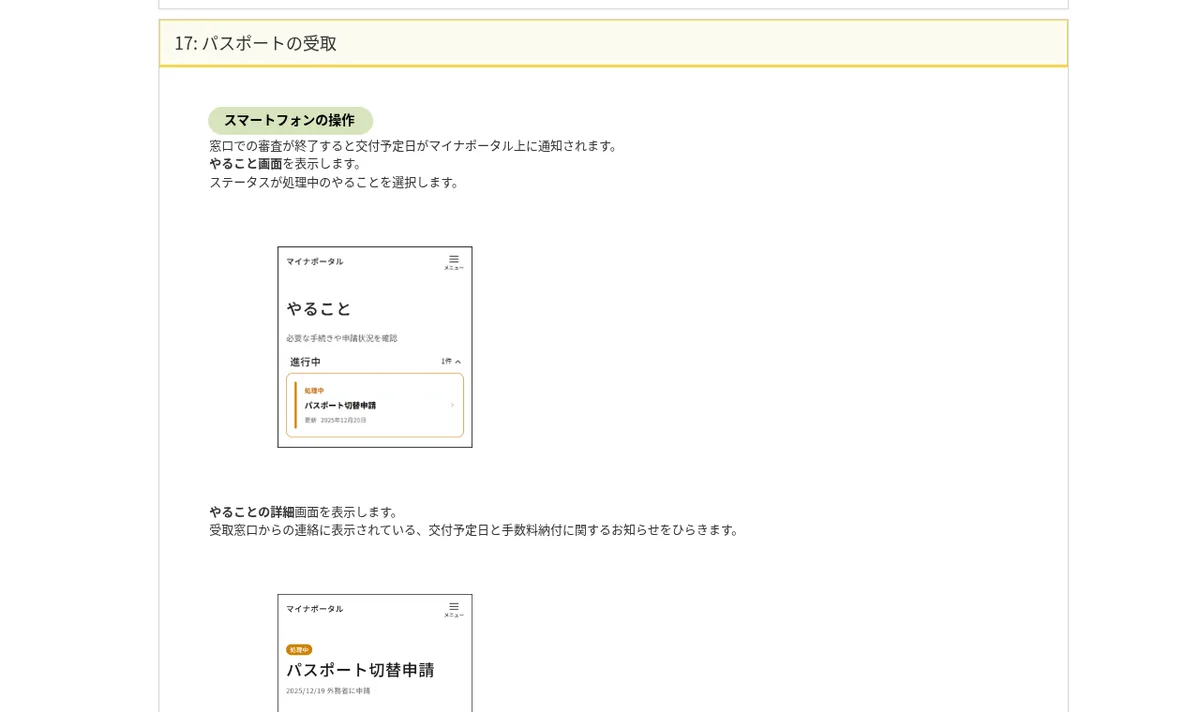Screen dimensions: 1200x712
Task: Click the 進行中 section label
Action: point(306,362)
